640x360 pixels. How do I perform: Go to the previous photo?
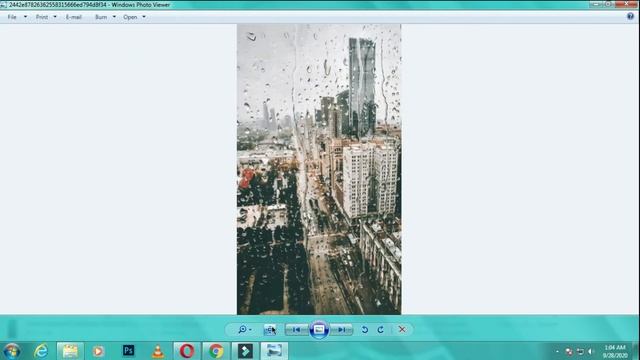(x=297, y=329)
